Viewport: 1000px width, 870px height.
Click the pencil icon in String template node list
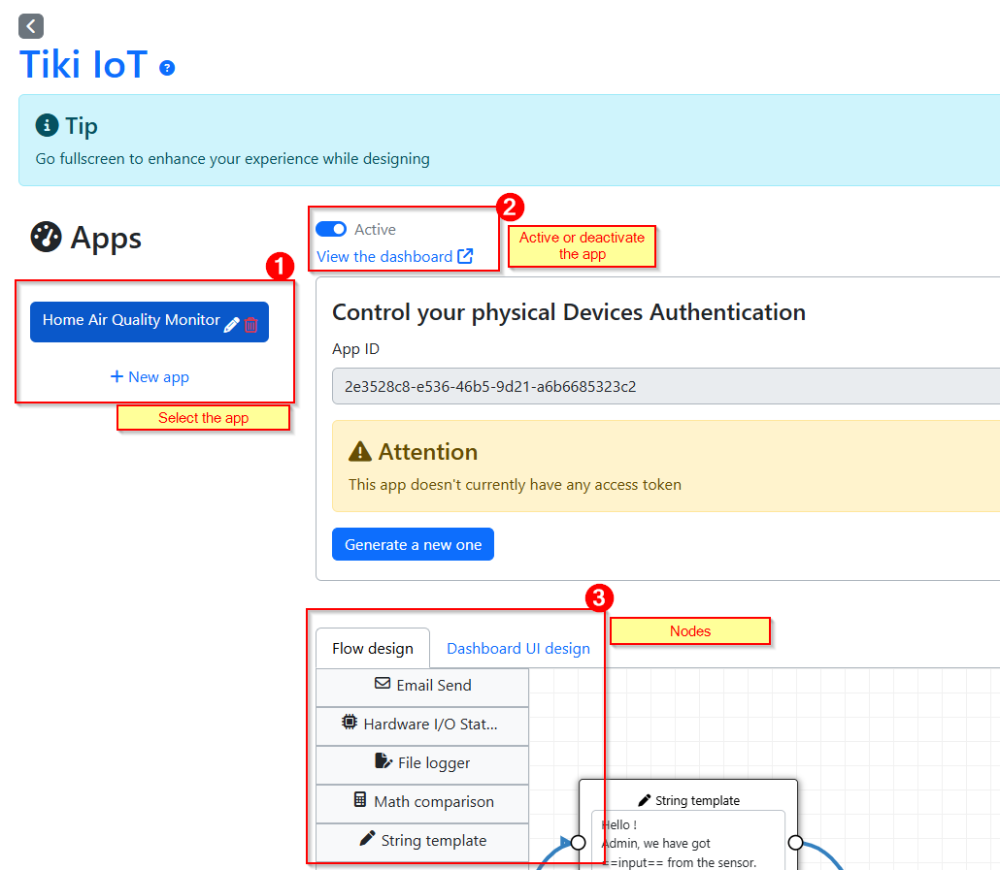367,839
